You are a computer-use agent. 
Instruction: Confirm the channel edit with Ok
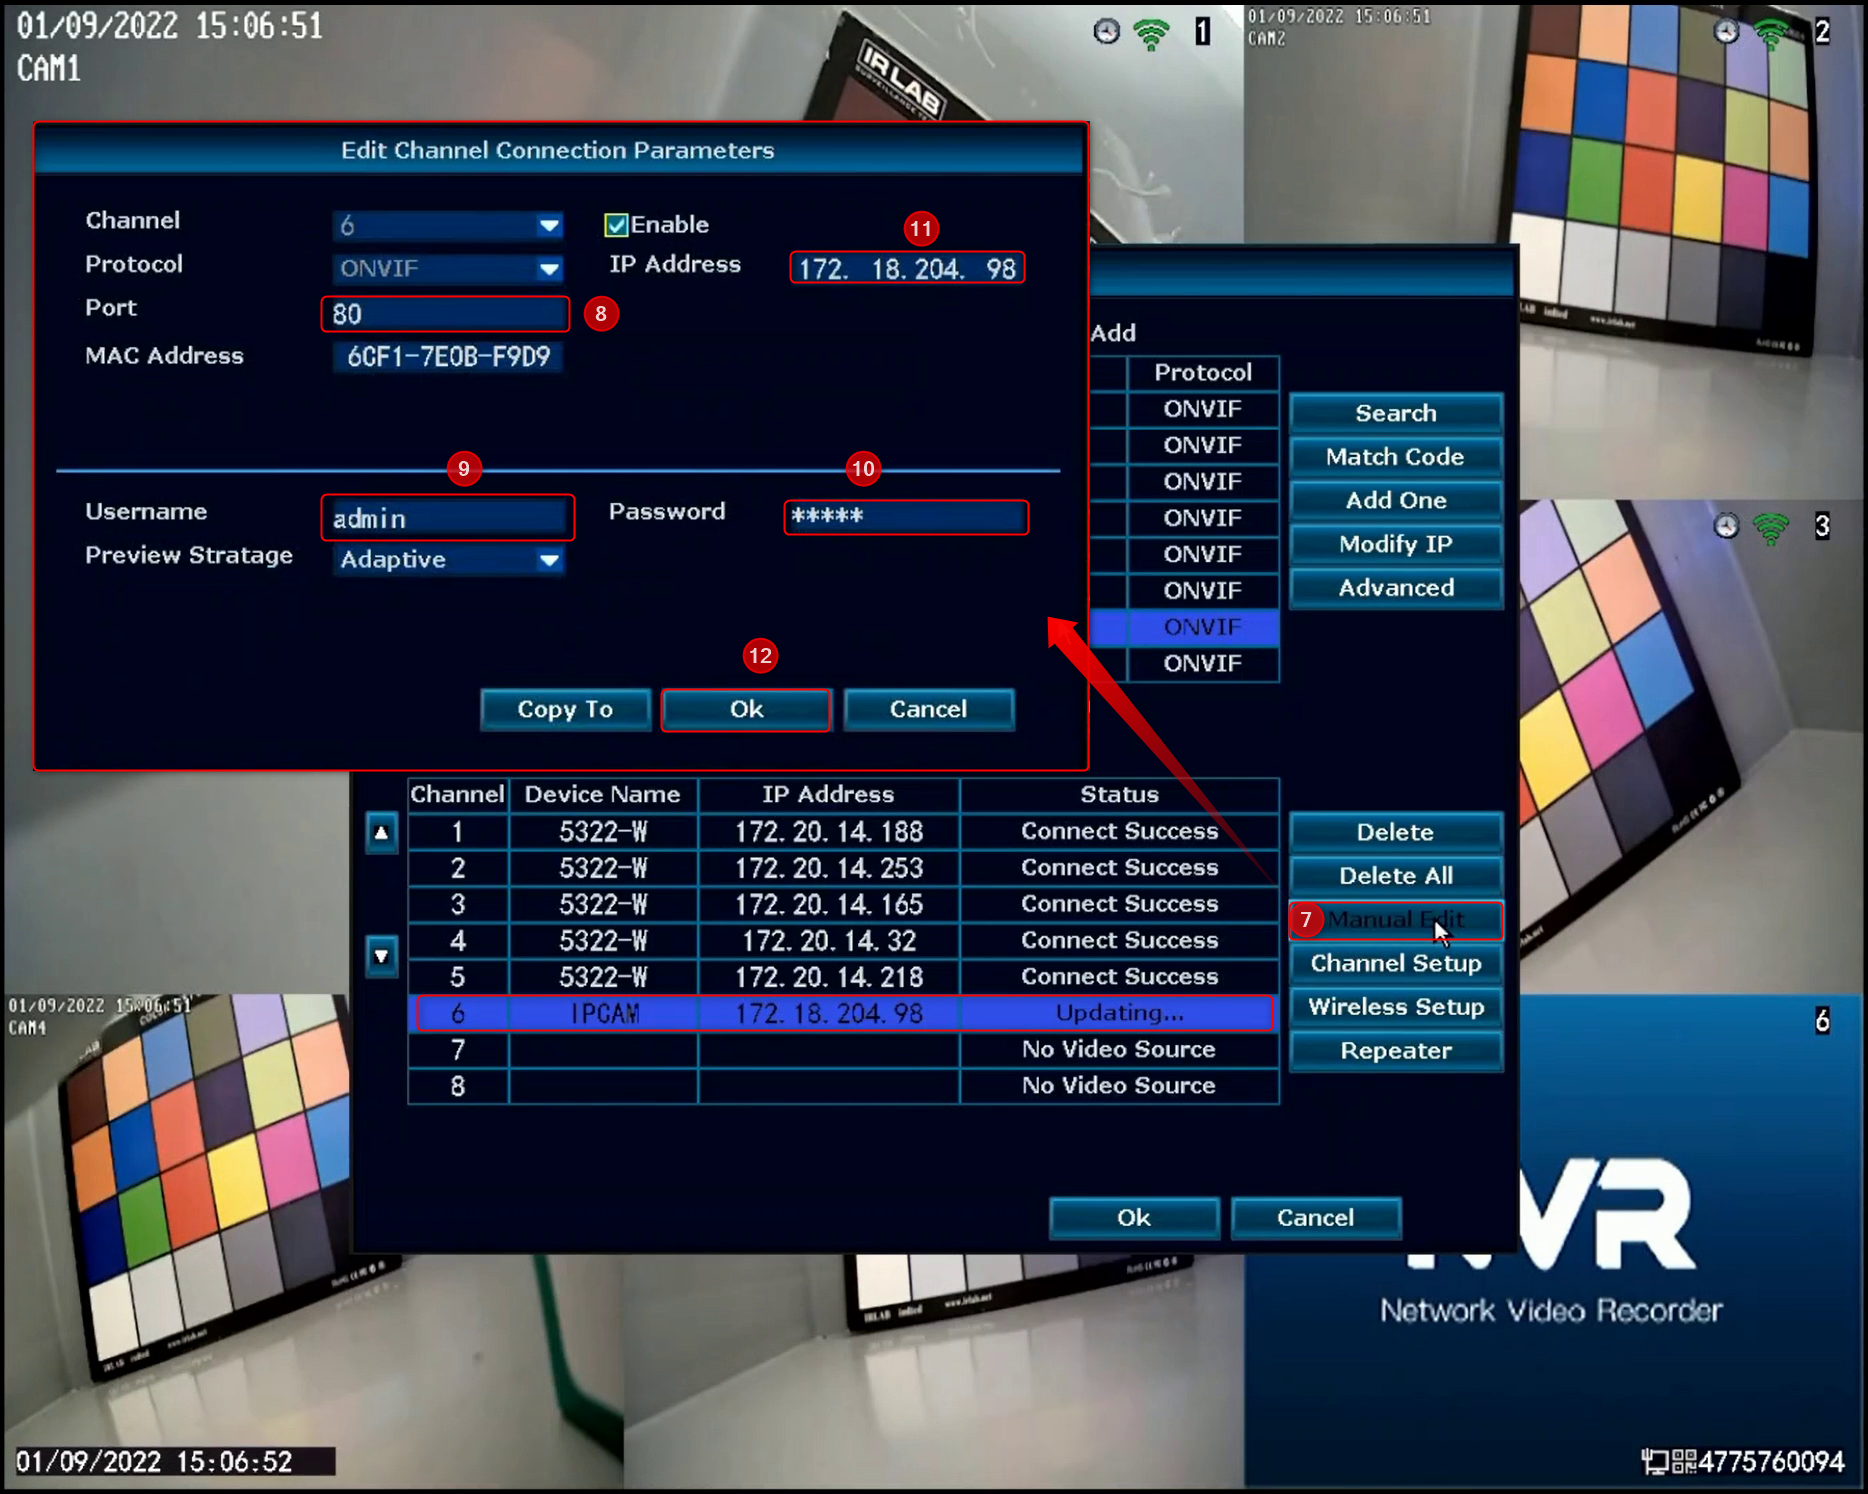[x=746, y=710]
